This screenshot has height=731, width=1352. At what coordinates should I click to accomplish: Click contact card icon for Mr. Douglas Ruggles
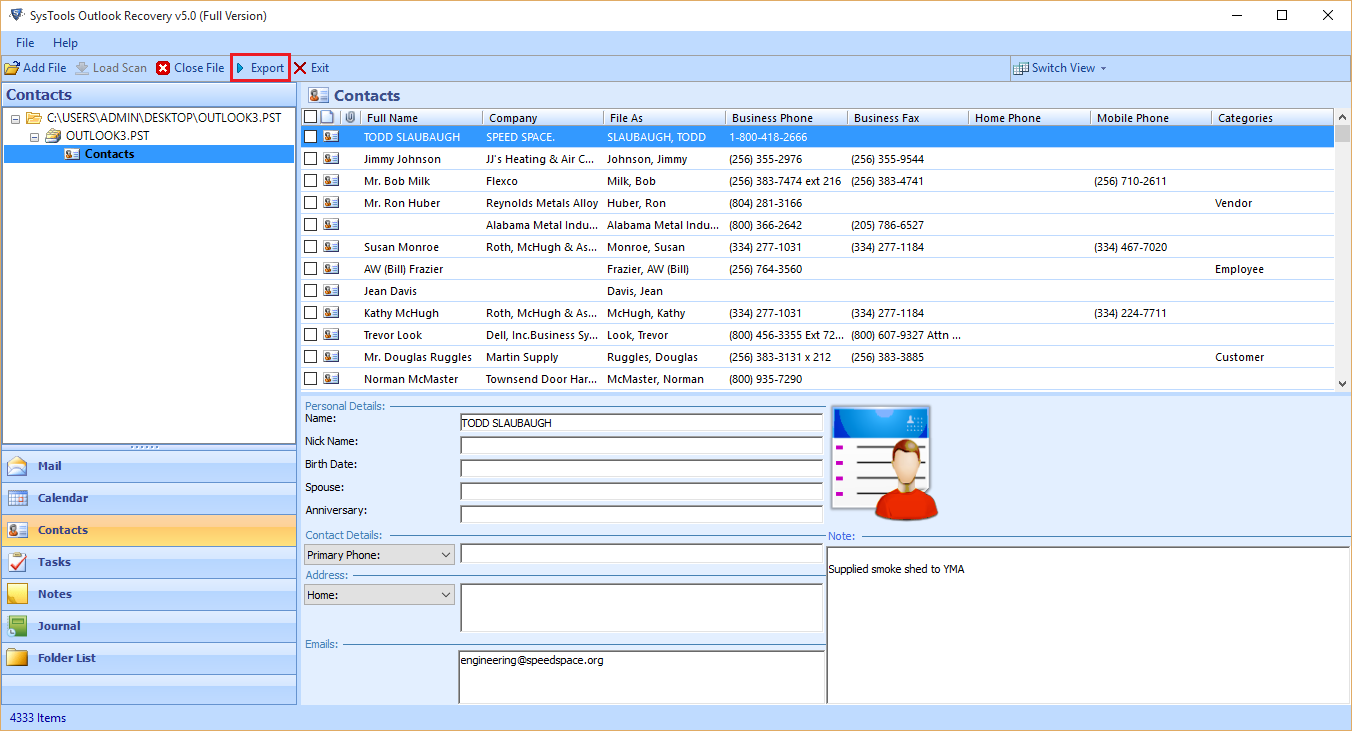[x=331, y=357]
